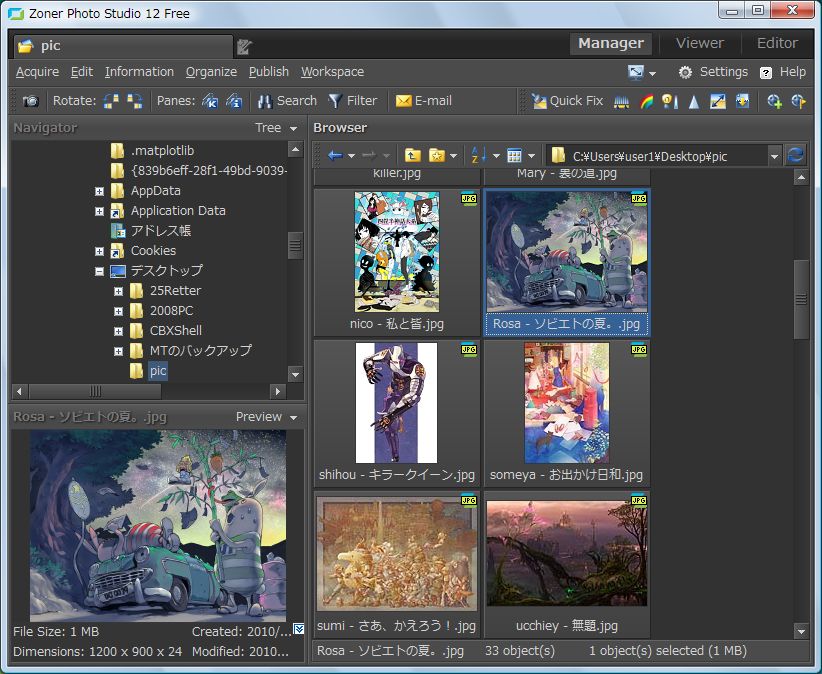Open the Navigator Tree dropdown
The height and width of the screenshot is (674, 822).
point(294,128)
